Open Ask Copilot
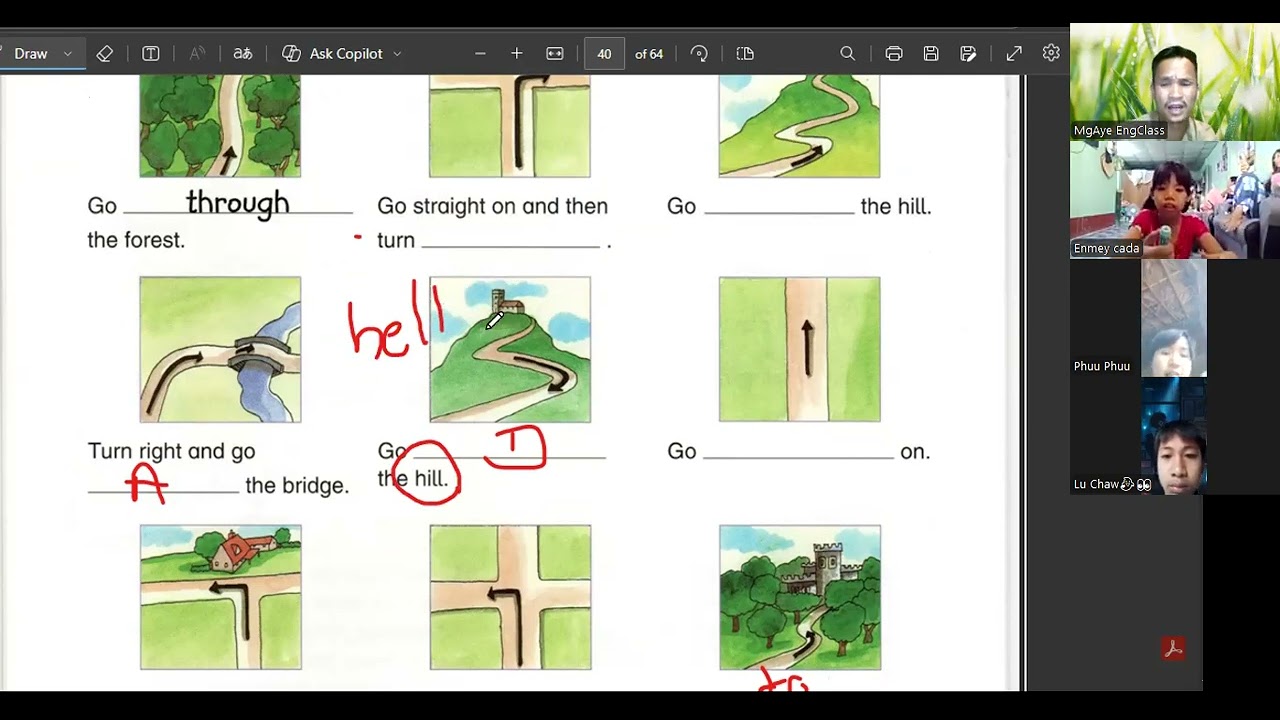The width and height of the screenshot is (1280, 720). [333, 54]
